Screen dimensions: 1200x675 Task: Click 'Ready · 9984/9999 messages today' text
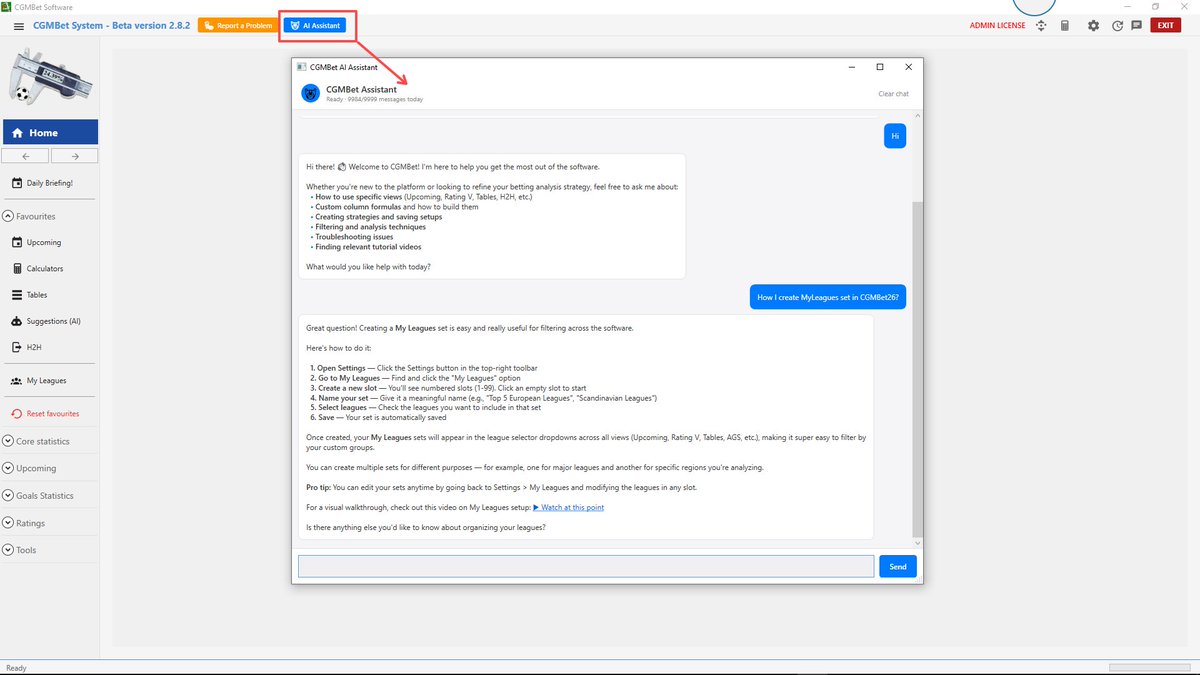coord(374,100)
